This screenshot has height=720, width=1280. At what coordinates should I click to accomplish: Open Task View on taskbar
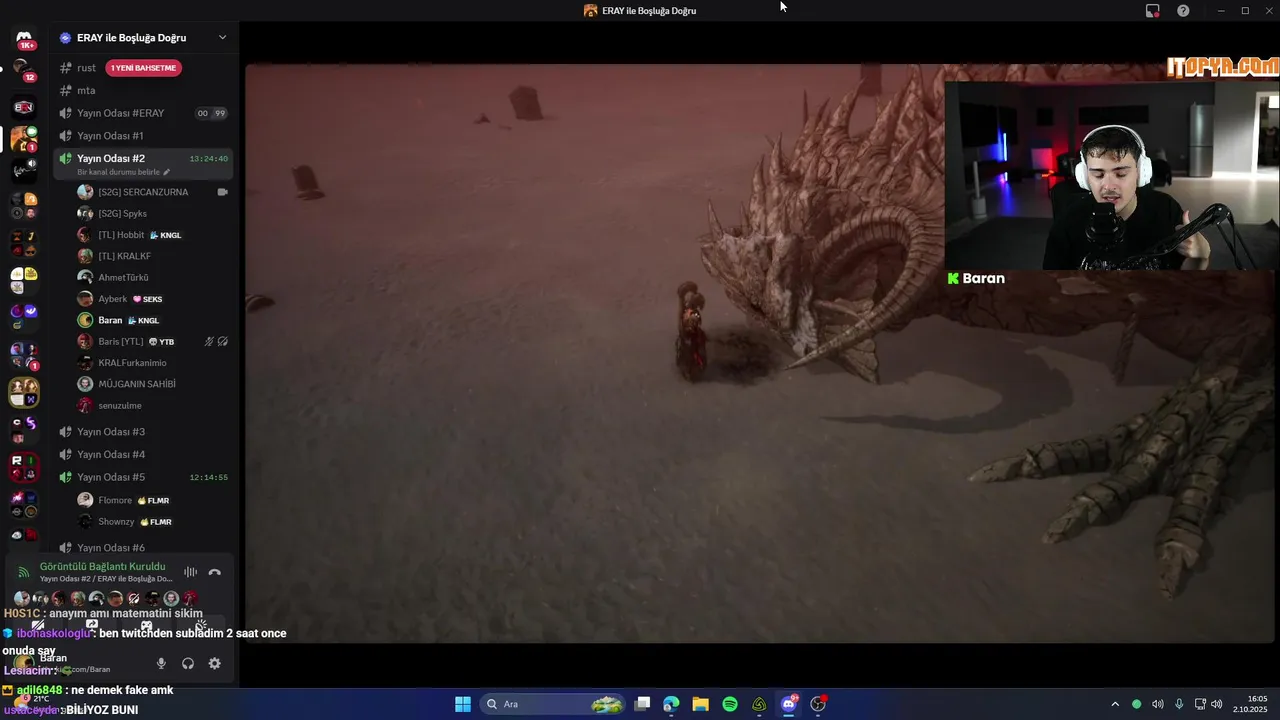(x=643, y=704)
